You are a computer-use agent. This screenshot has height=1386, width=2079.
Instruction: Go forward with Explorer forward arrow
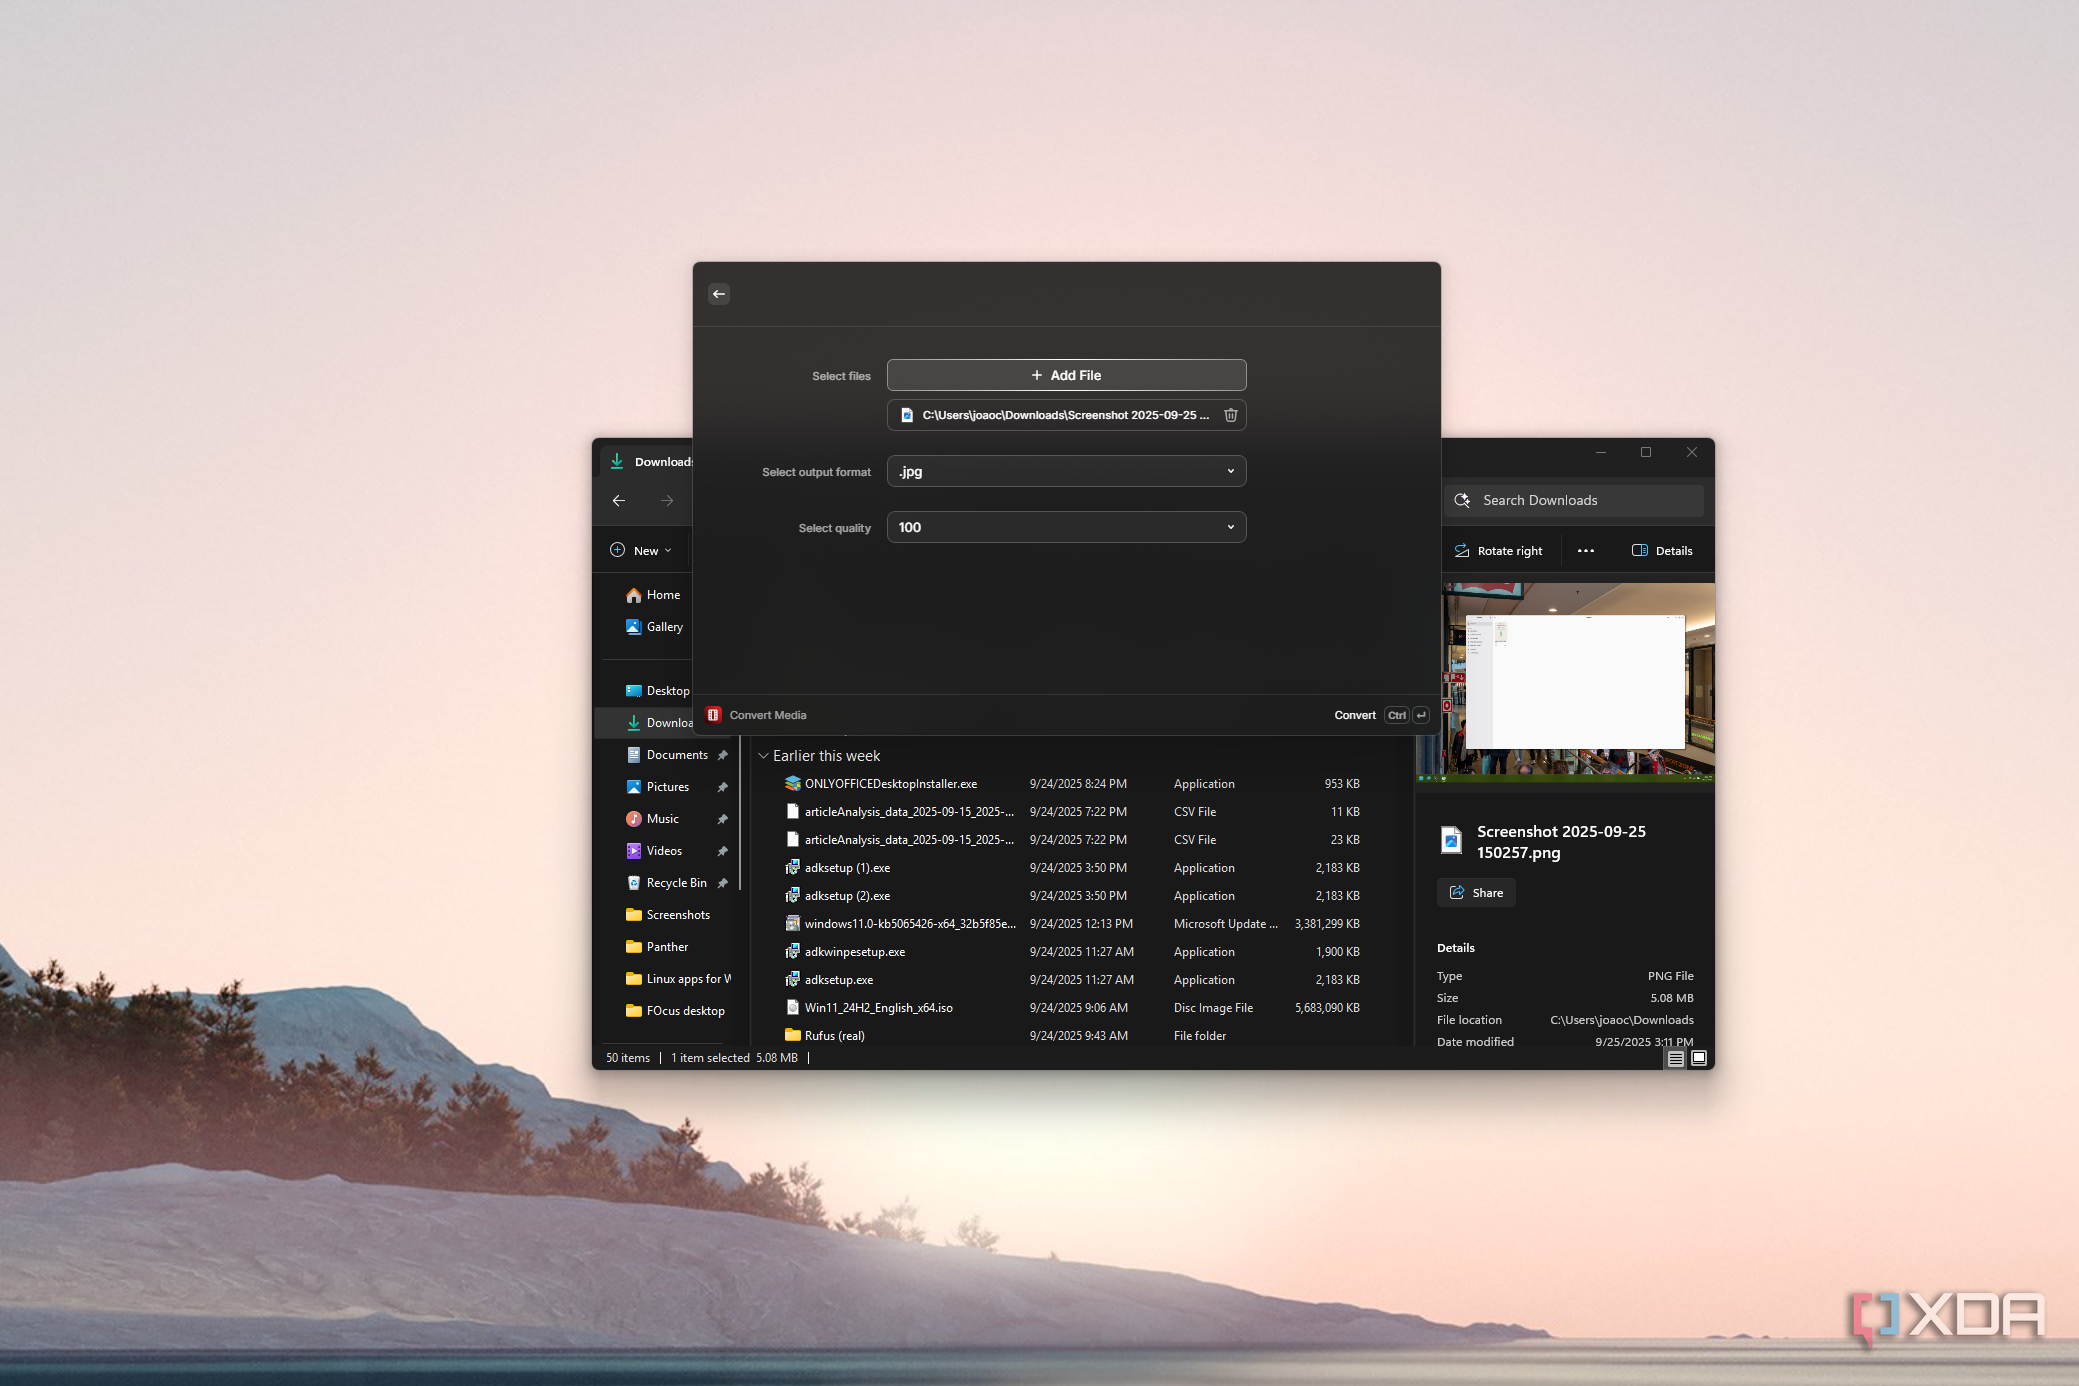(667, 500)
